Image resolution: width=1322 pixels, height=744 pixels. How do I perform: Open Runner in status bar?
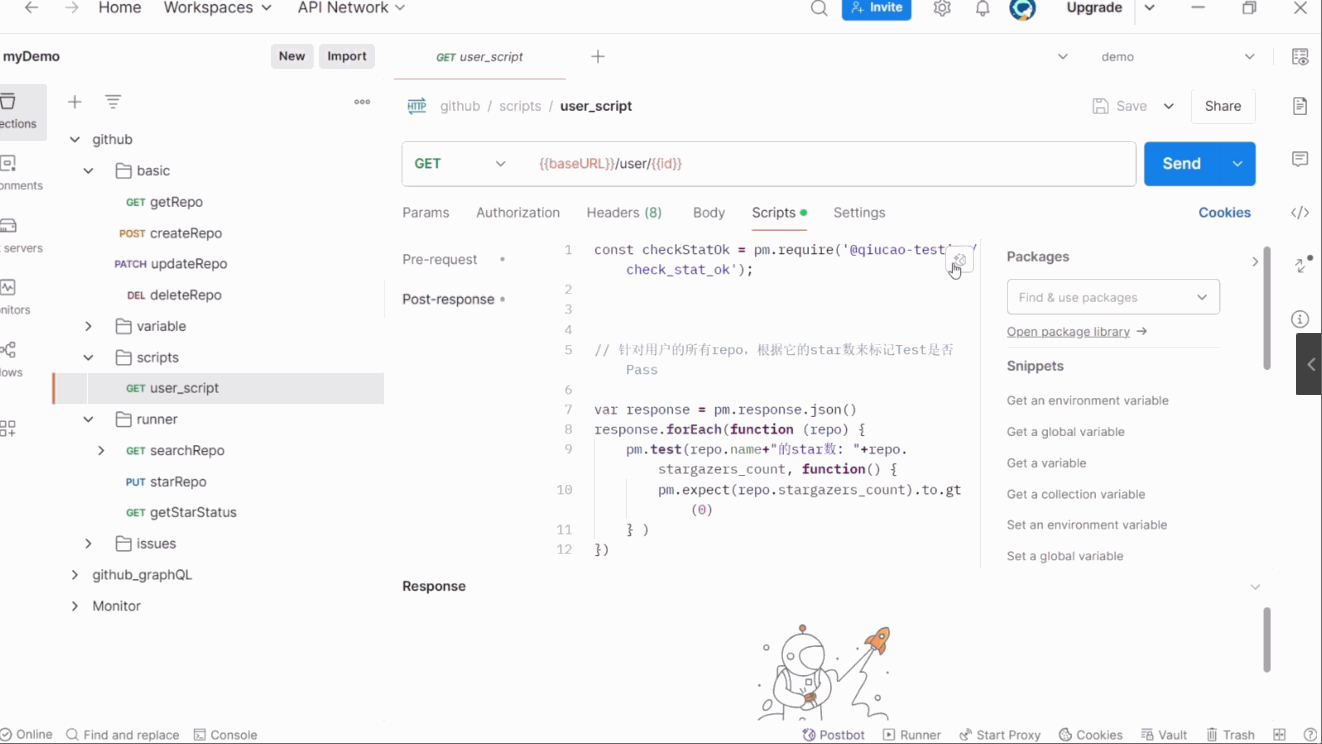click(912, 735)
